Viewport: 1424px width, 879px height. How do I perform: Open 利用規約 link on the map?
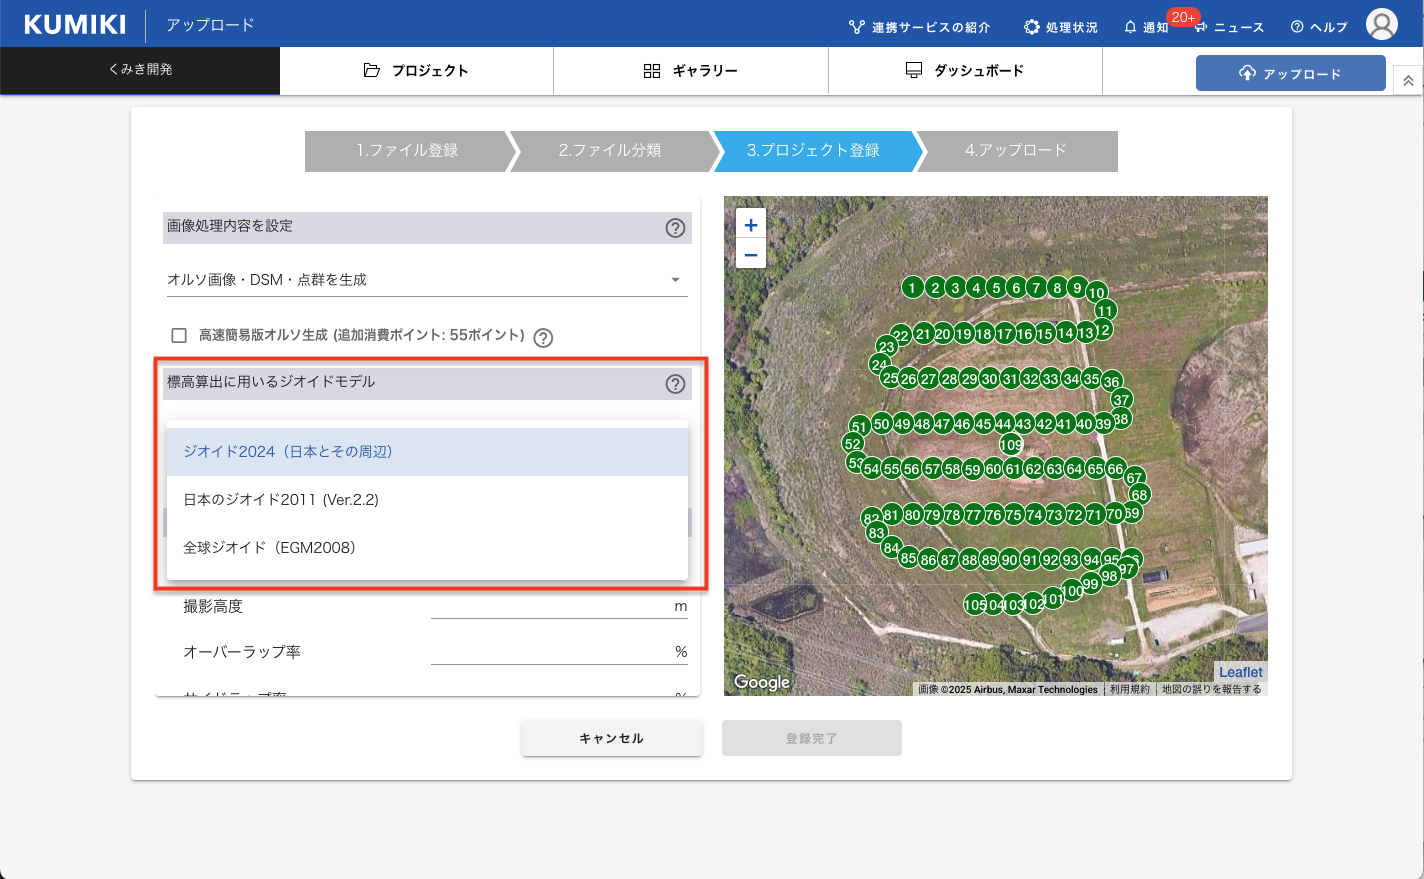tap(1130, 689)
